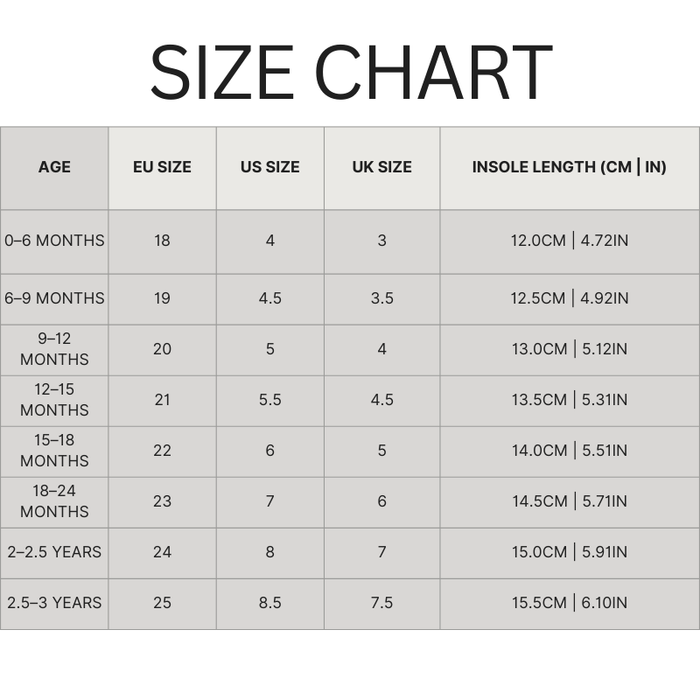
Task: Click the 18–24 MONTHS age cell
Action: click(x=54, y=501)
